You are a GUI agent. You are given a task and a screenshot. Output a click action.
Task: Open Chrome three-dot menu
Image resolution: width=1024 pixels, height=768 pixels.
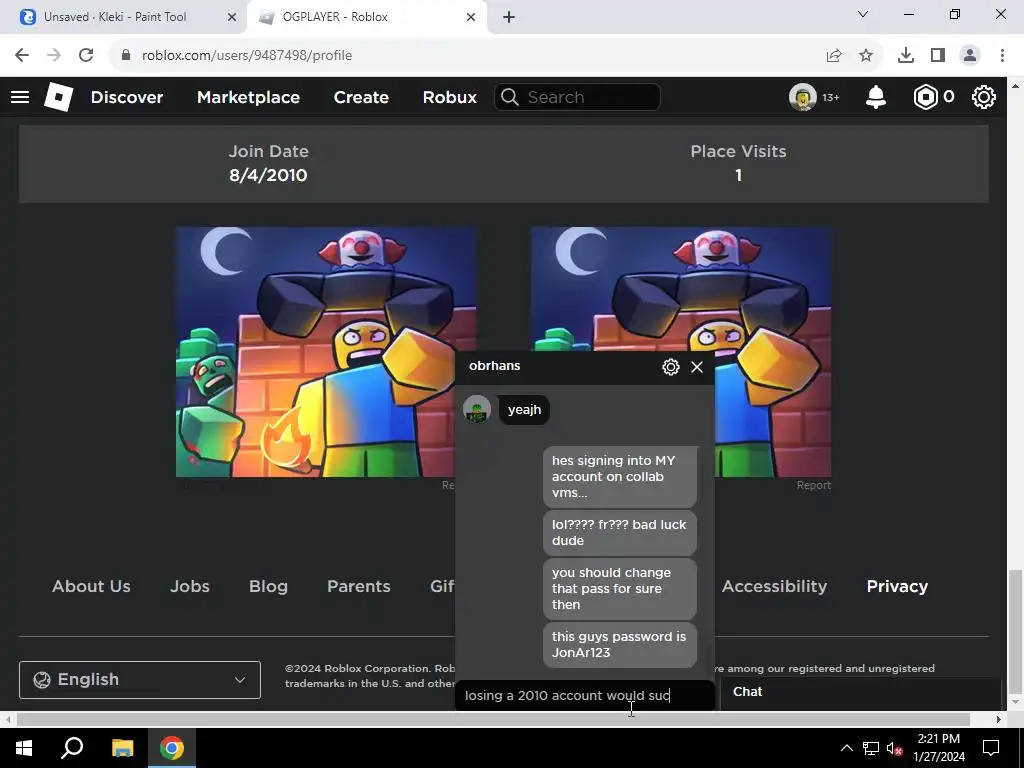[1002, 56]
